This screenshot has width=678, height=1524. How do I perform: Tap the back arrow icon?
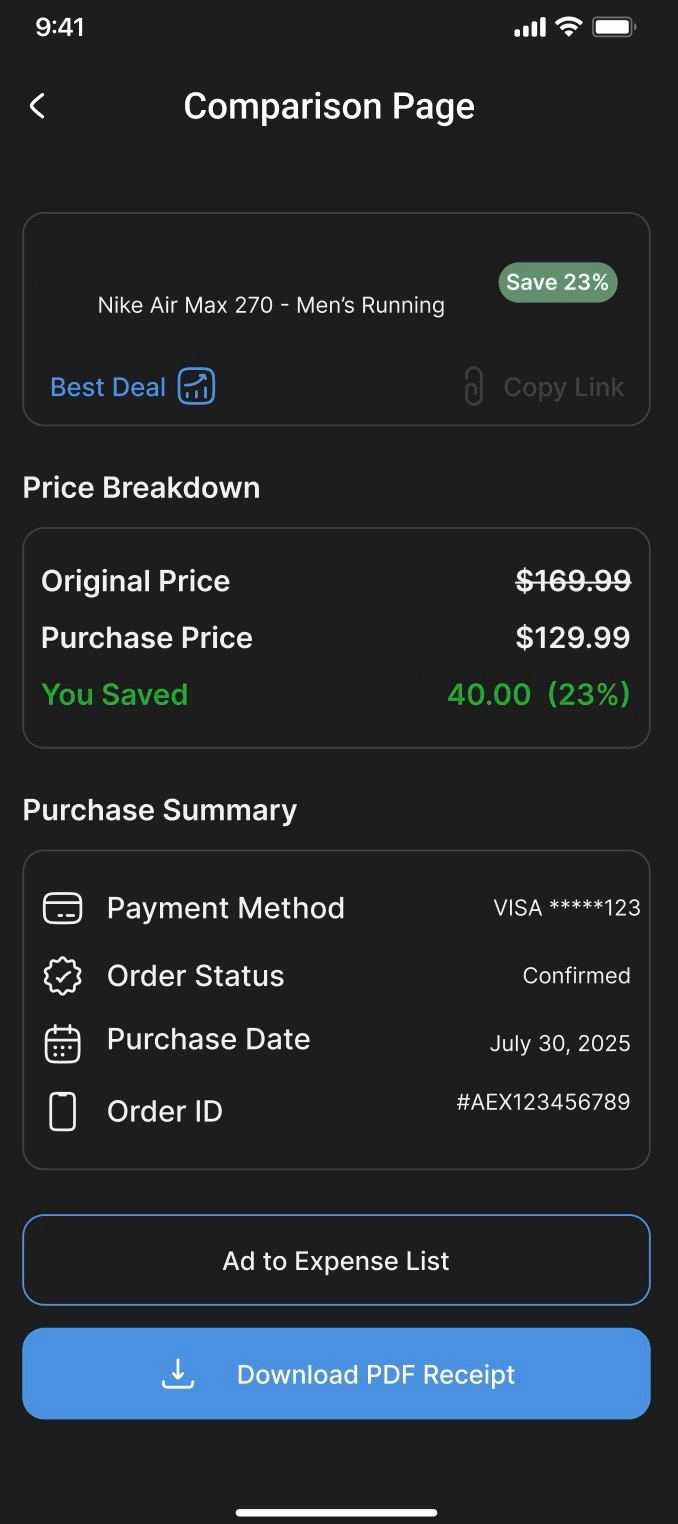click(x=38, y=106)
